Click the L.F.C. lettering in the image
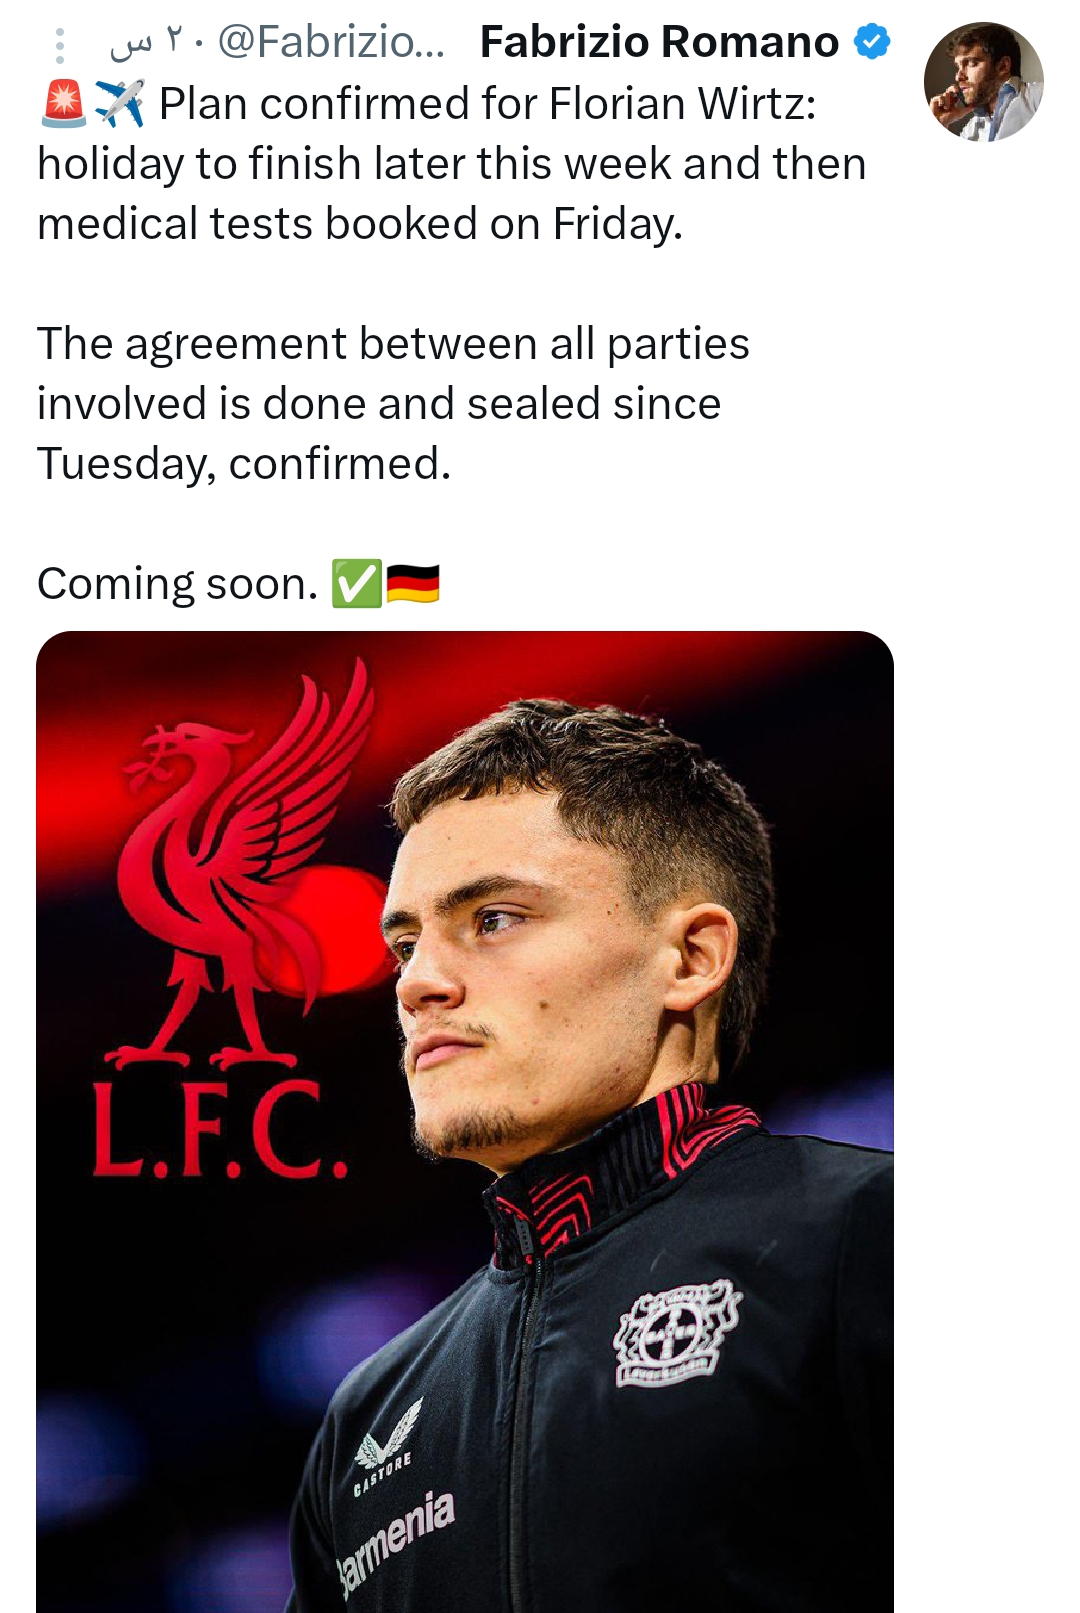This screenshot has width=1080, height=1613. tap(220, 1132)
